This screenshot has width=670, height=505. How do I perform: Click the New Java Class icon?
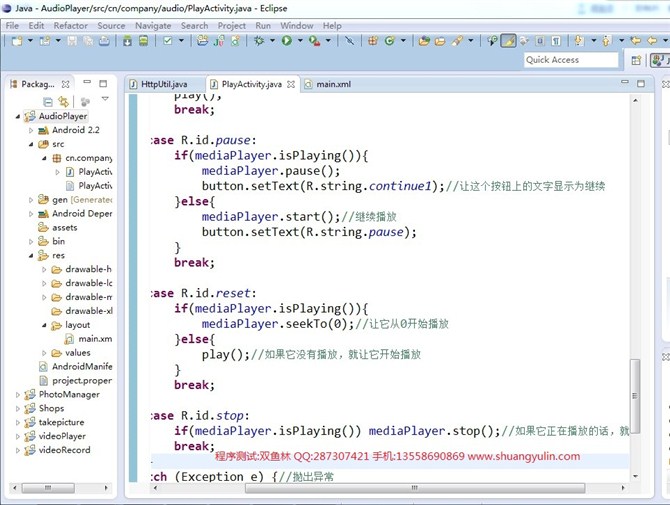[389, 41]
